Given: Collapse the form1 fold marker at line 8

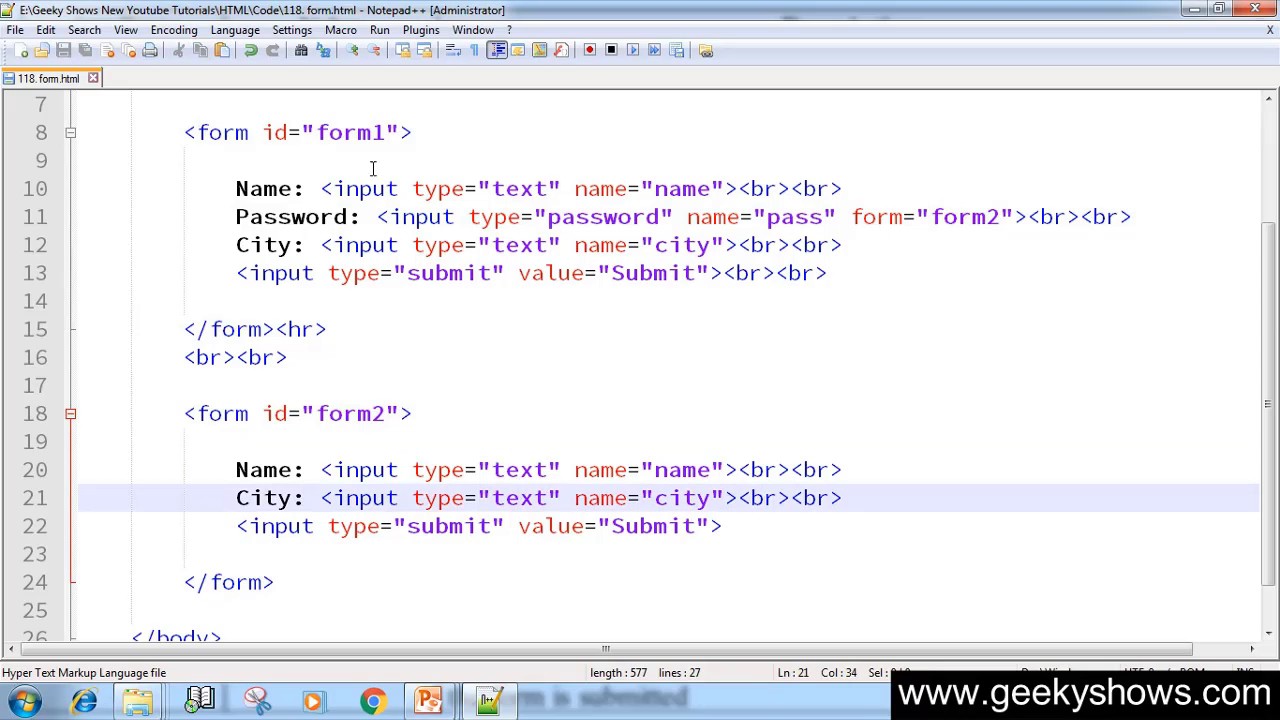Looking at the screenshot, I should coord(70,132).
